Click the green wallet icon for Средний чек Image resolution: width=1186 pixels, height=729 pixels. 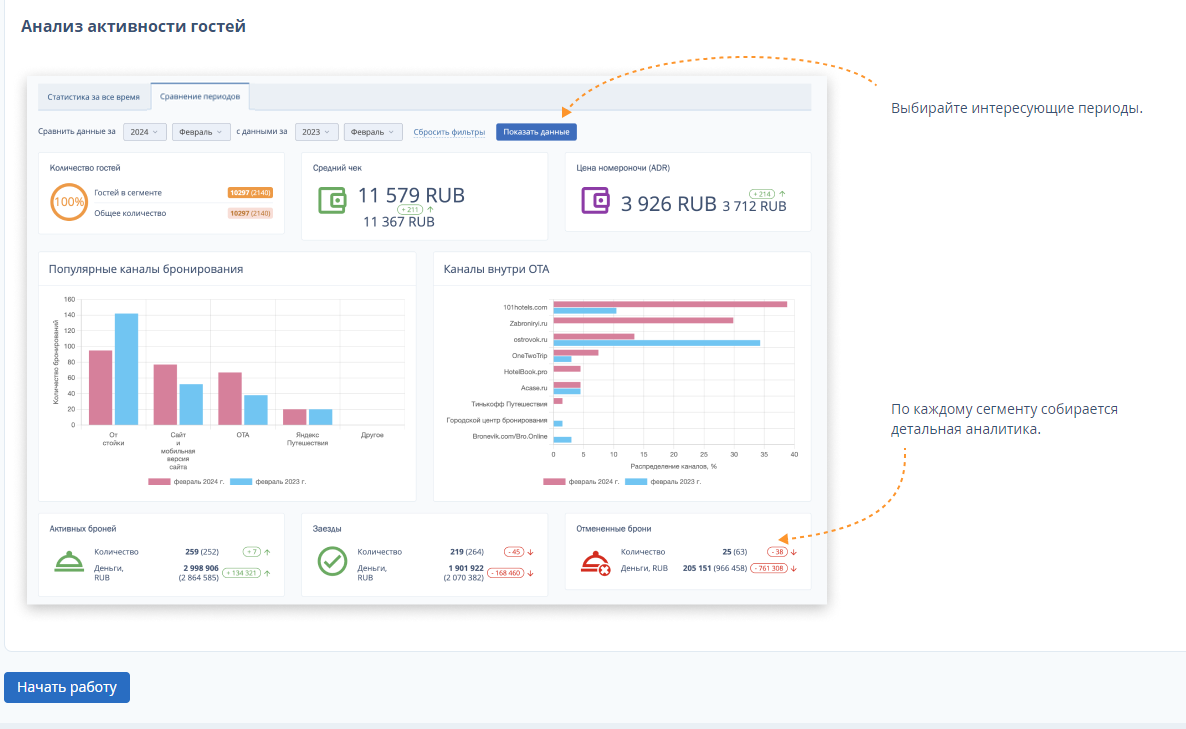(x=332, y=200)
